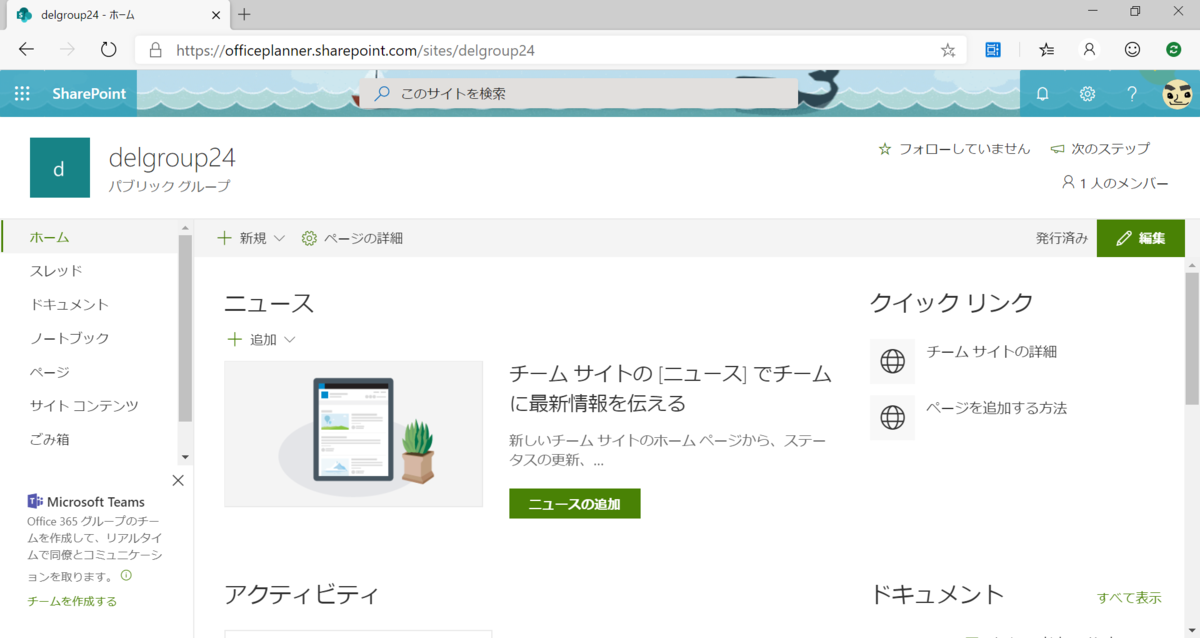Open the help question mark
This screenshot has height=638, width=1200.
(x=1132, y=94)
